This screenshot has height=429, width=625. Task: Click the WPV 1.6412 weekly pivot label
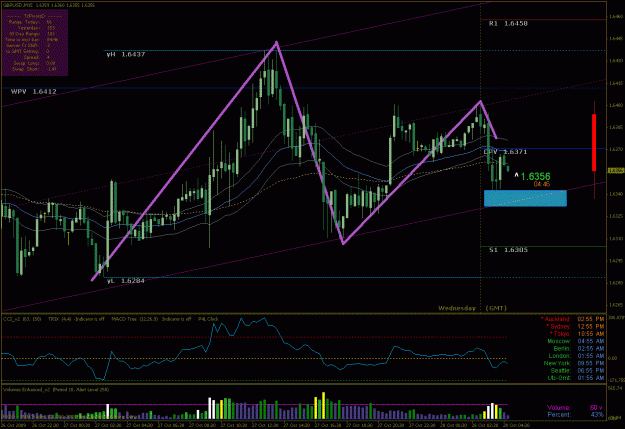pos(33,92)
